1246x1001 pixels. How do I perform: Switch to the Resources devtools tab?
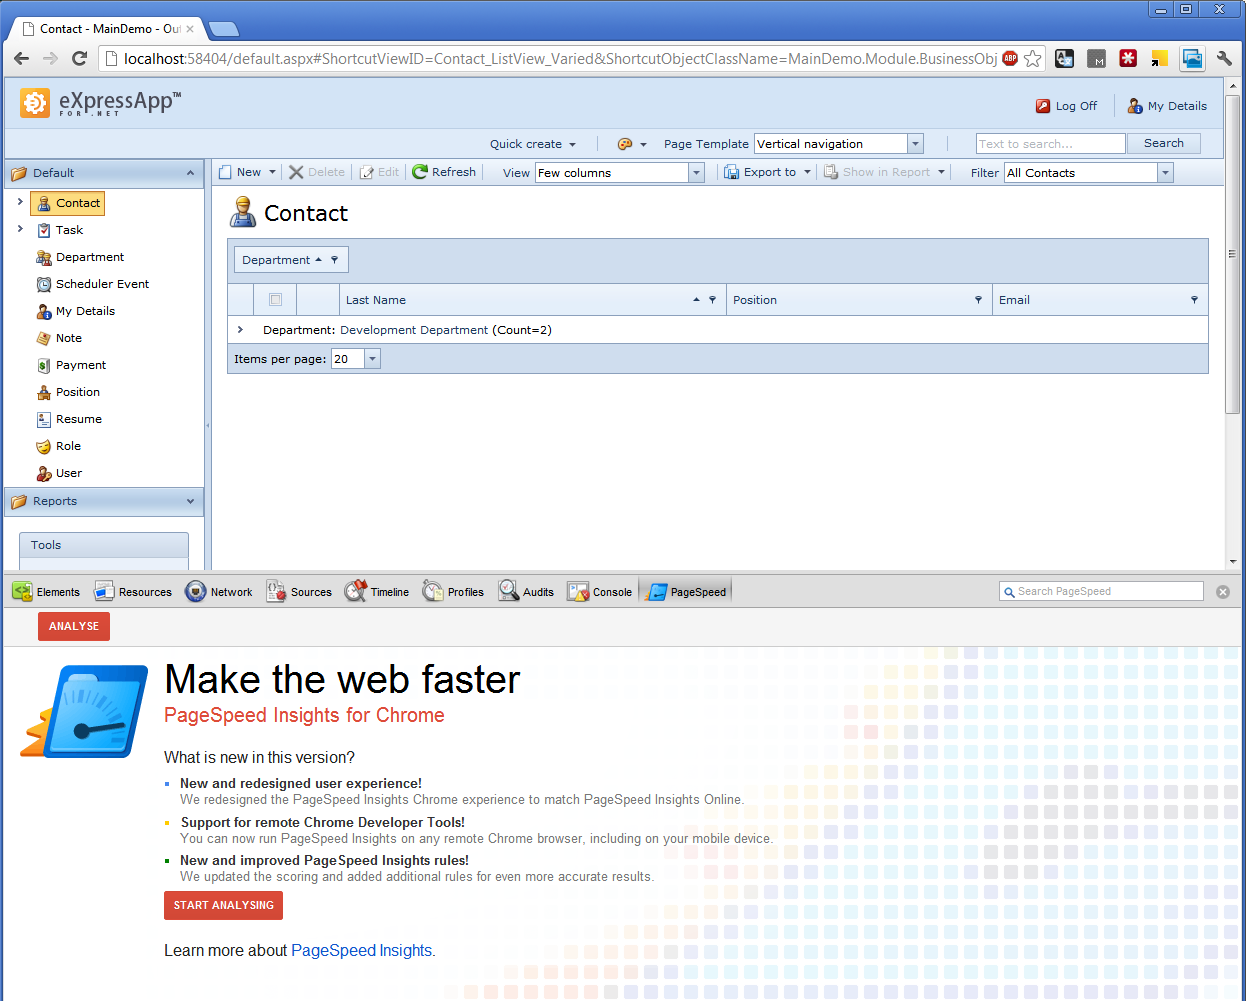133,592
